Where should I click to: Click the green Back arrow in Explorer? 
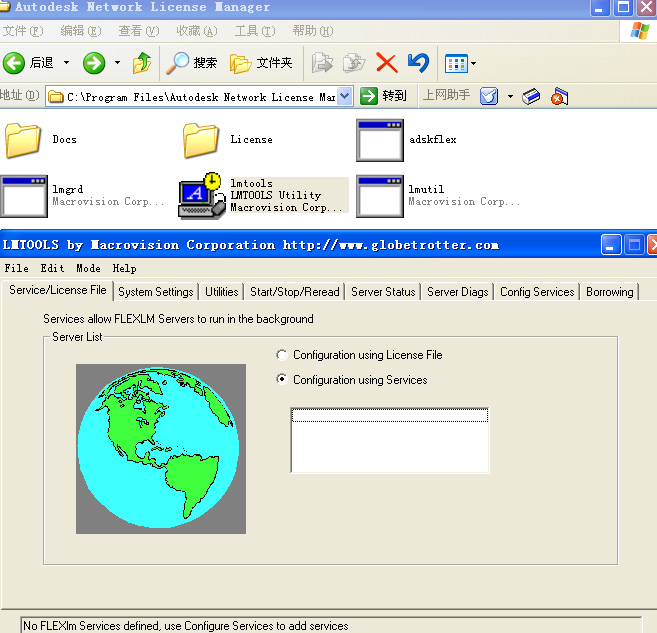click(14, 63)
